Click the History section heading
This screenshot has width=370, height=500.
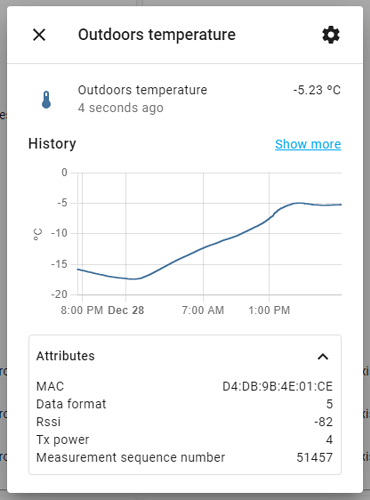click(x=52, y=144)
